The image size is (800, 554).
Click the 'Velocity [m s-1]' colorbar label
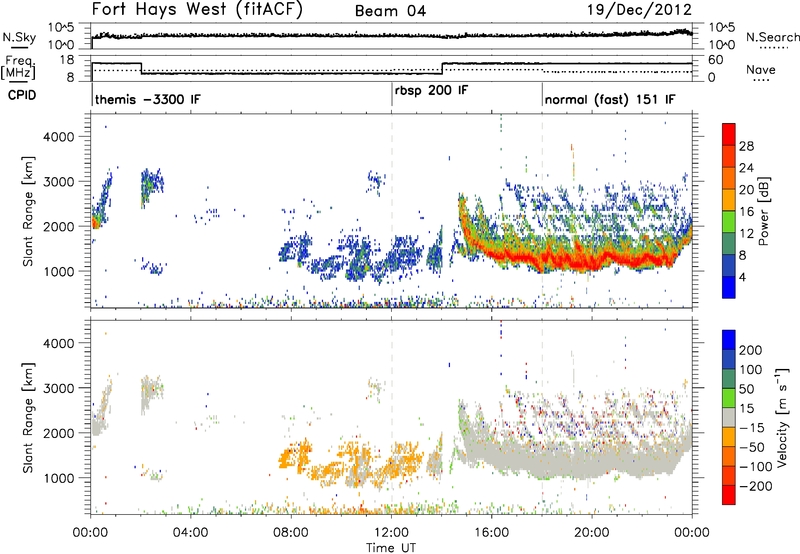tap(782, 417)
